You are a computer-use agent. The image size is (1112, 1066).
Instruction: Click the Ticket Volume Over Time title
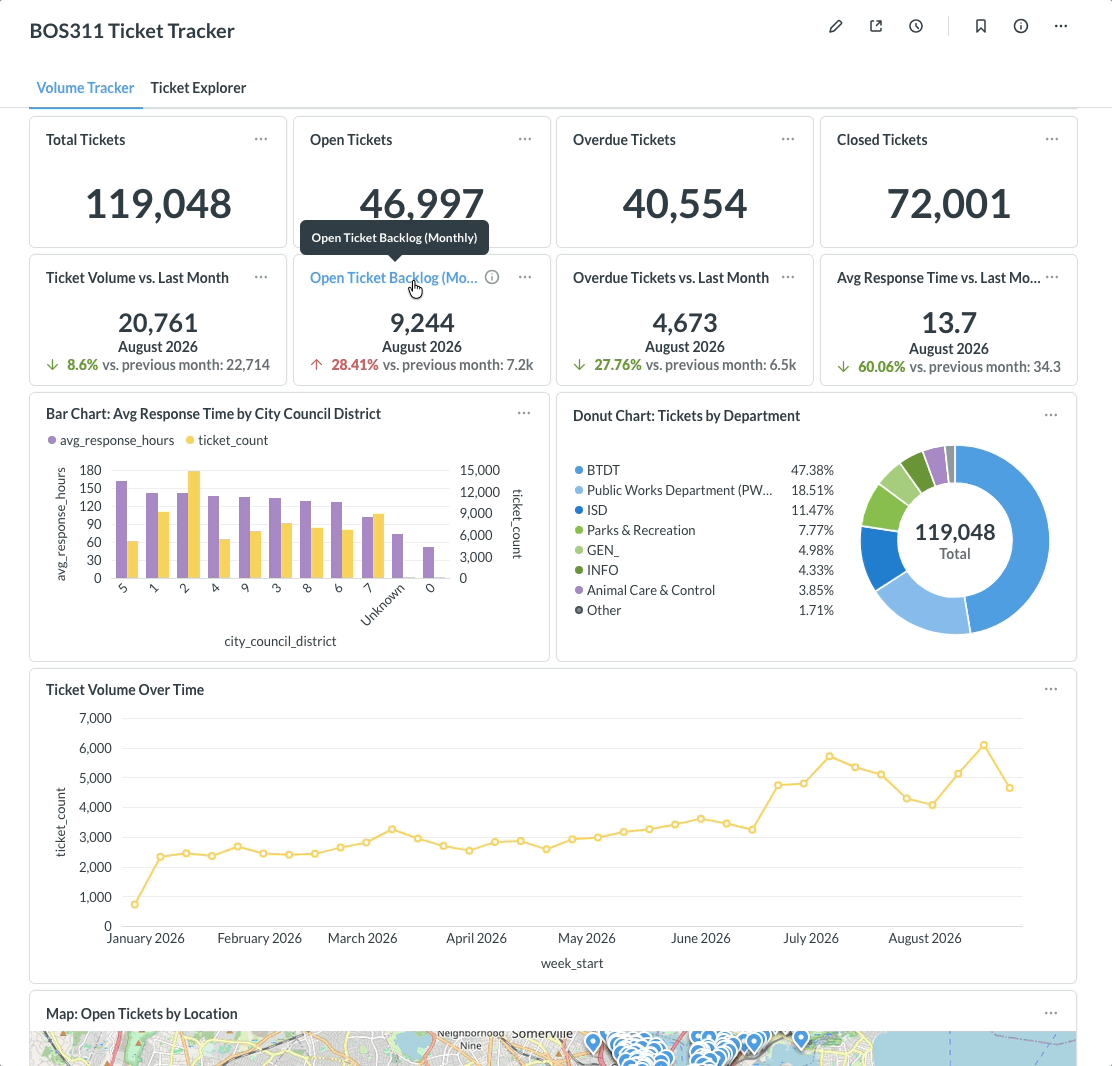pos(125,690)
